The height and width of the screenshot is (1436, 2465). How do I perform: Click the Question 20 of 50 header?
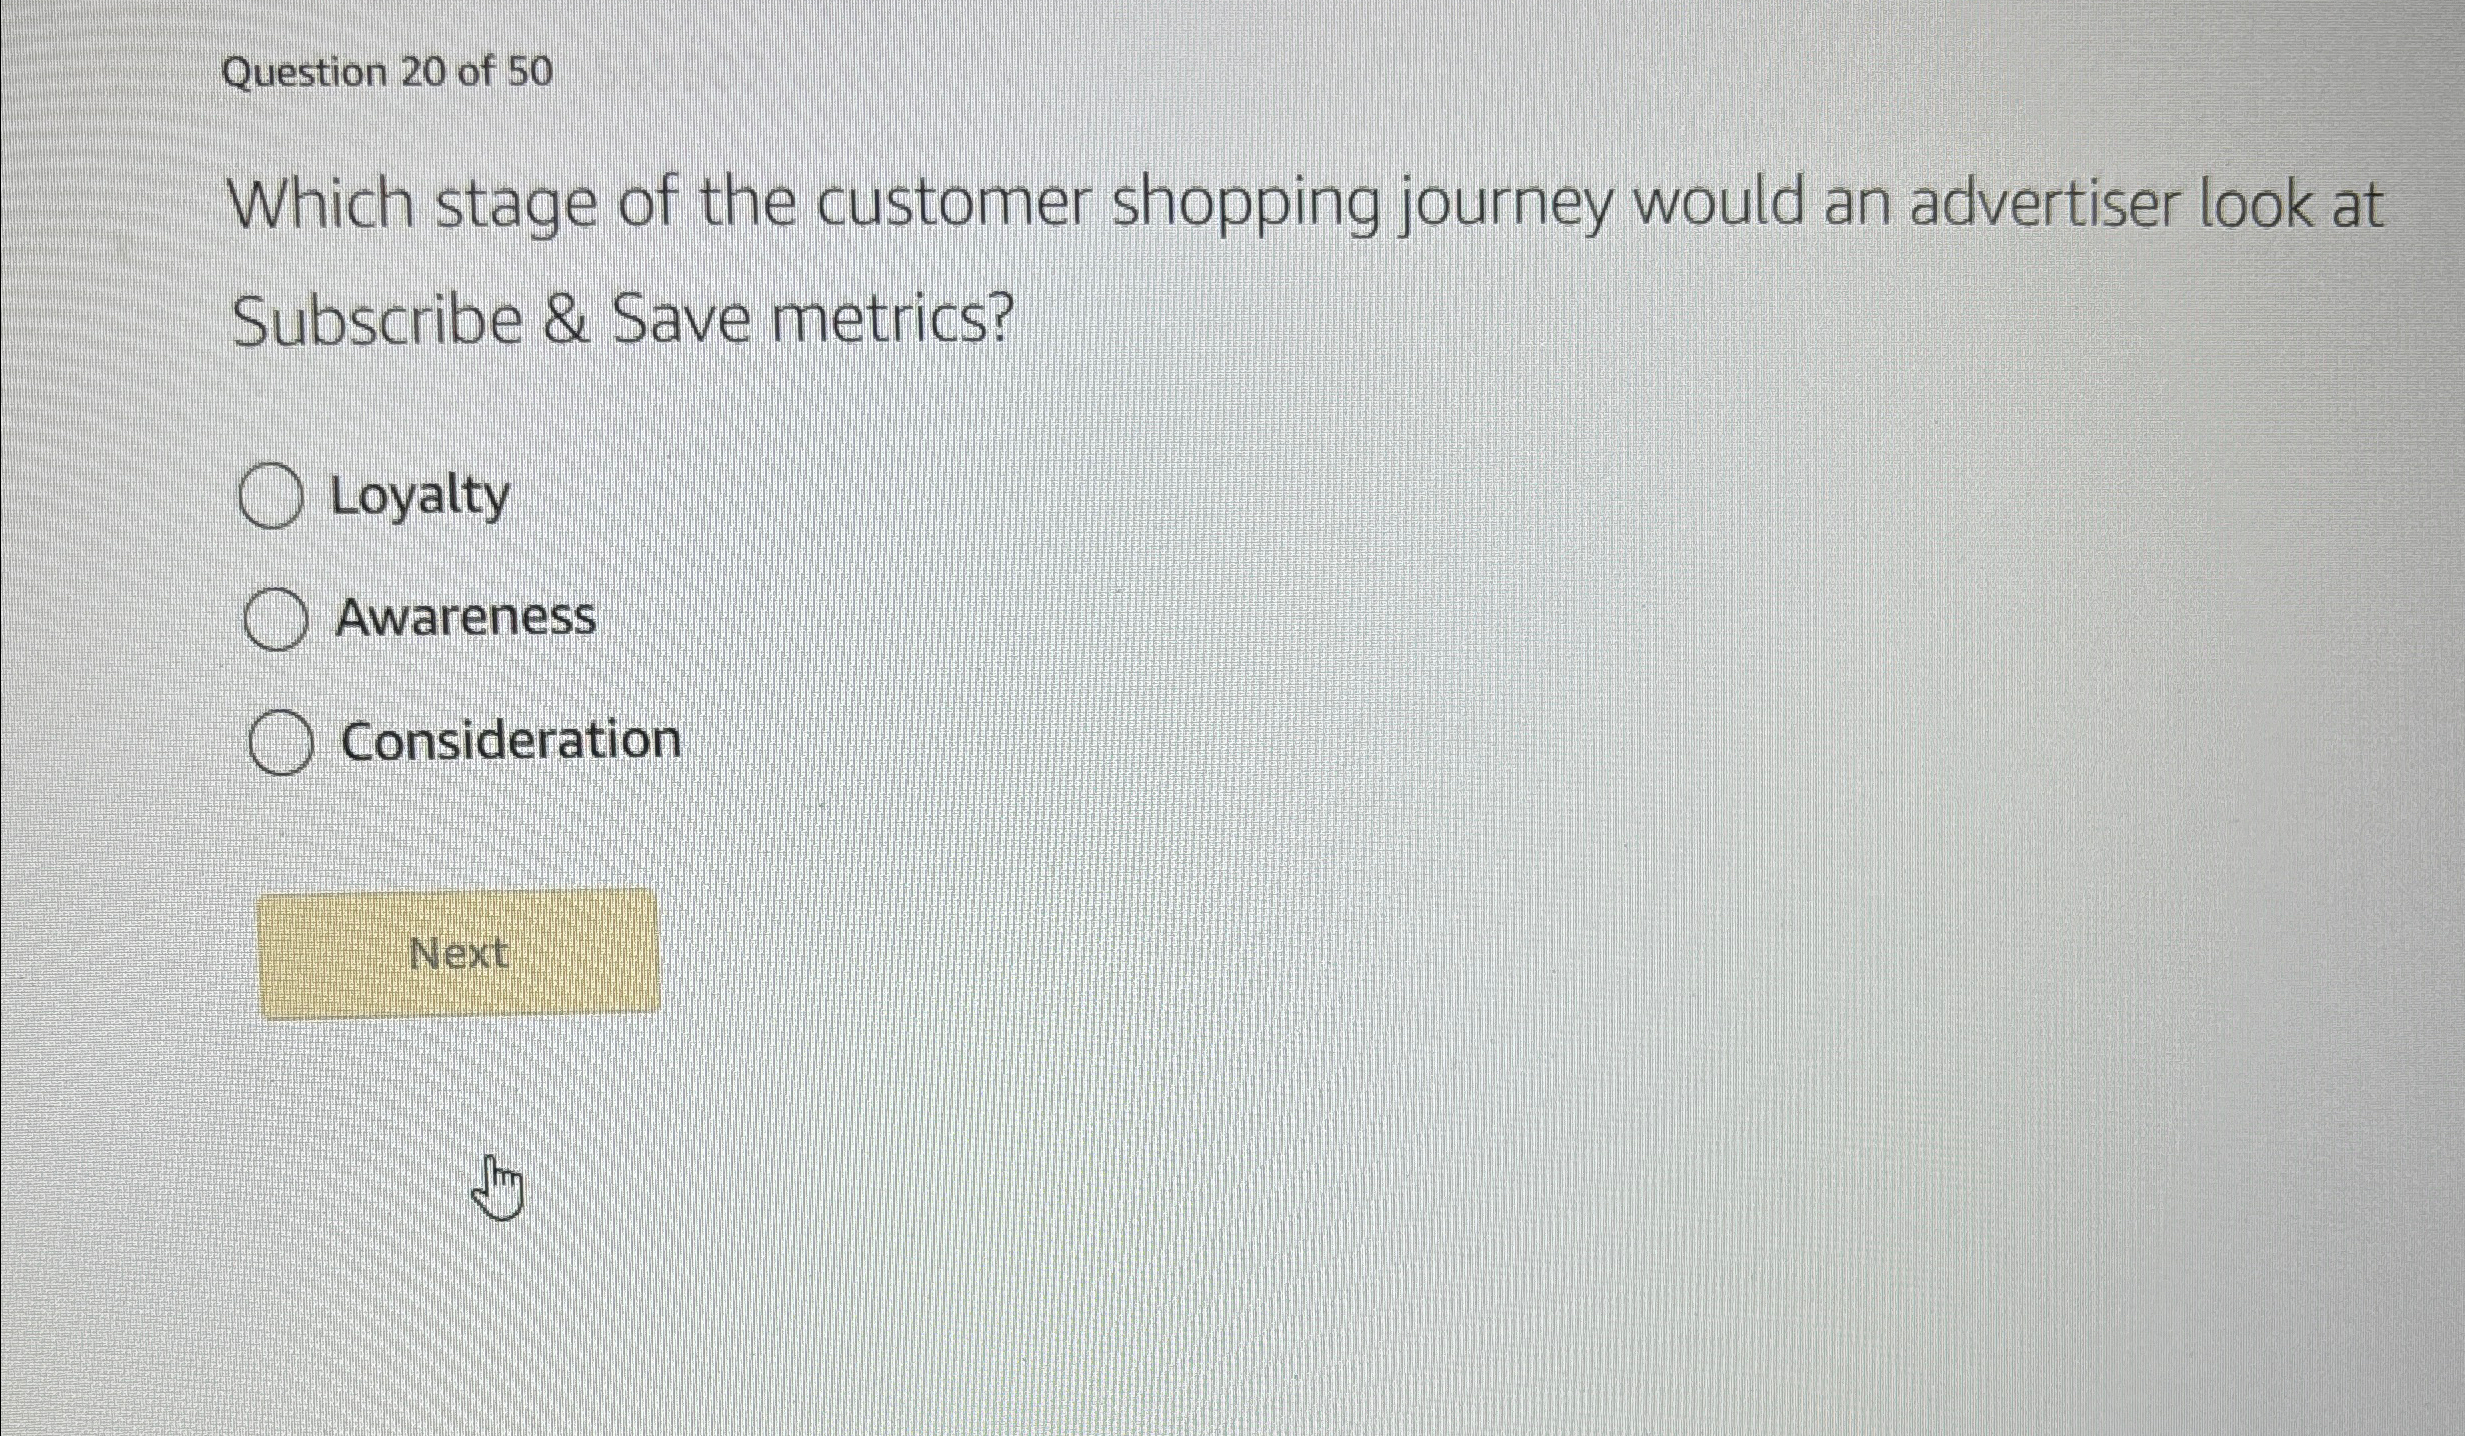pyautogui.click(x=386, y=71)
